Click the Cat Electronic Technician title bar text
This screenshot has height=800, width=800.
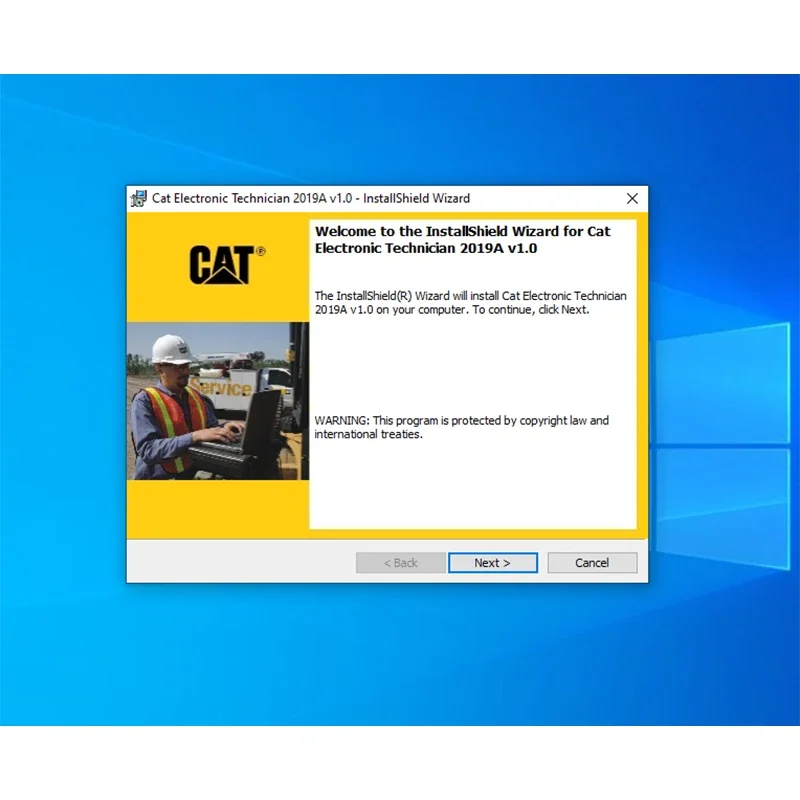coord(311,198)
